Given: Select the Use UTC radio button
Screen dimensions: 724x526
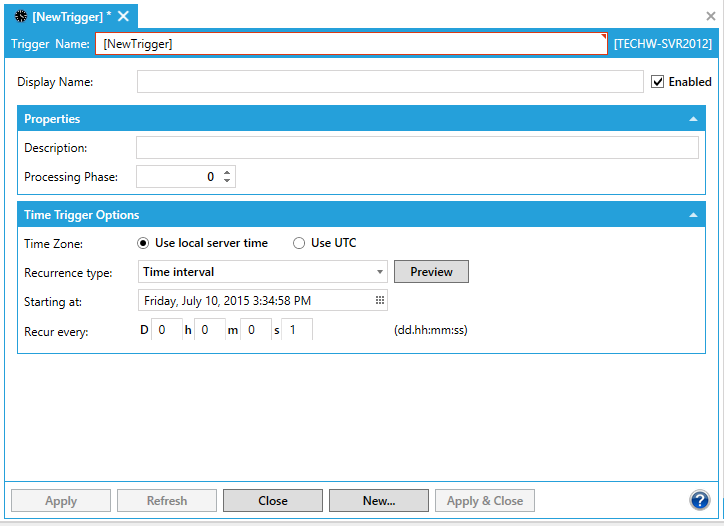Looking at the screenshot, I should [298, 243].
